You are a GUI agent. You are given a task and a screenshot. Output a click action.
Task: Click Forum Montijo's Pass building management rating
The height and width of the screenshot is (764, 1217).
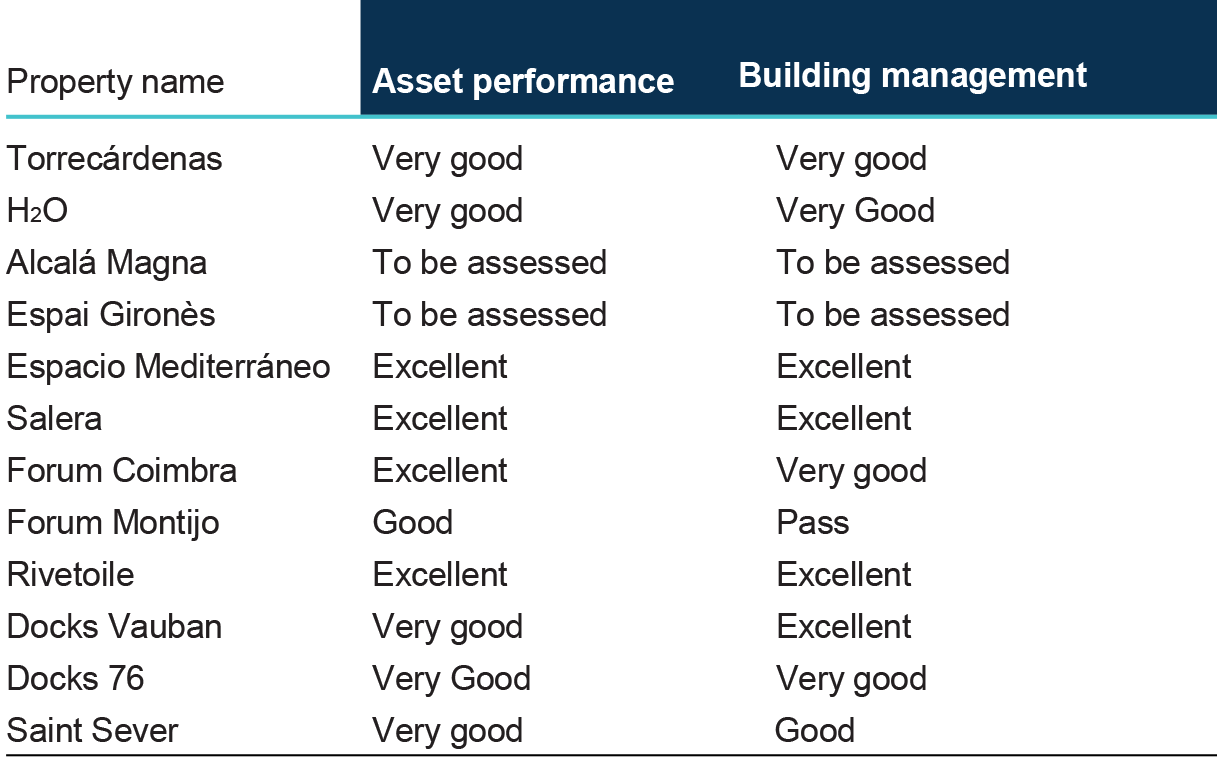point(812,522)
